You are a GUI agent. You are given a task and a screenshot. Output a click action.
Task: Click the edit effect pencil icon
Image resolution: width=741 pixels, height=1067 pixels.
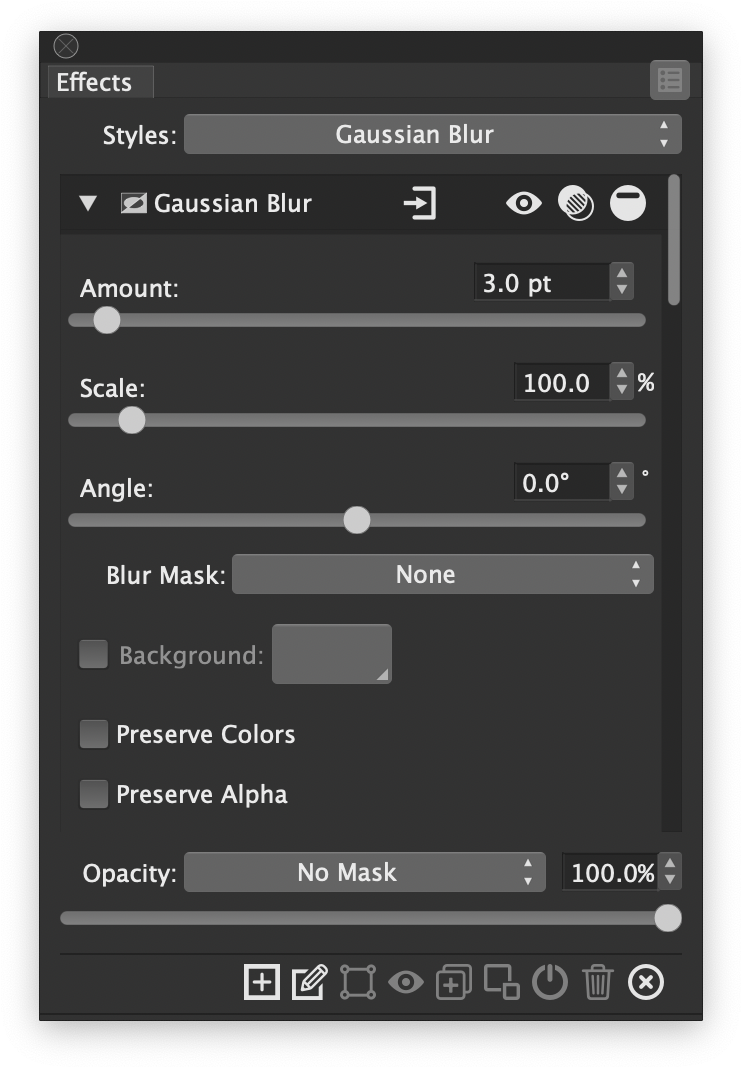tap(309, 982)
